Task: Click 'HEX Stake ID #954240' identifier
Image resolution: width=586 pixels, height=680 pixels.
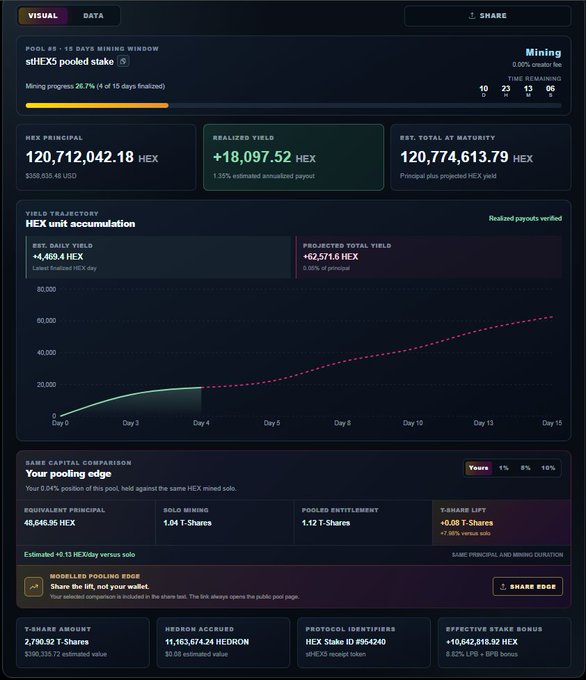Action: click(x=345, y=642)
